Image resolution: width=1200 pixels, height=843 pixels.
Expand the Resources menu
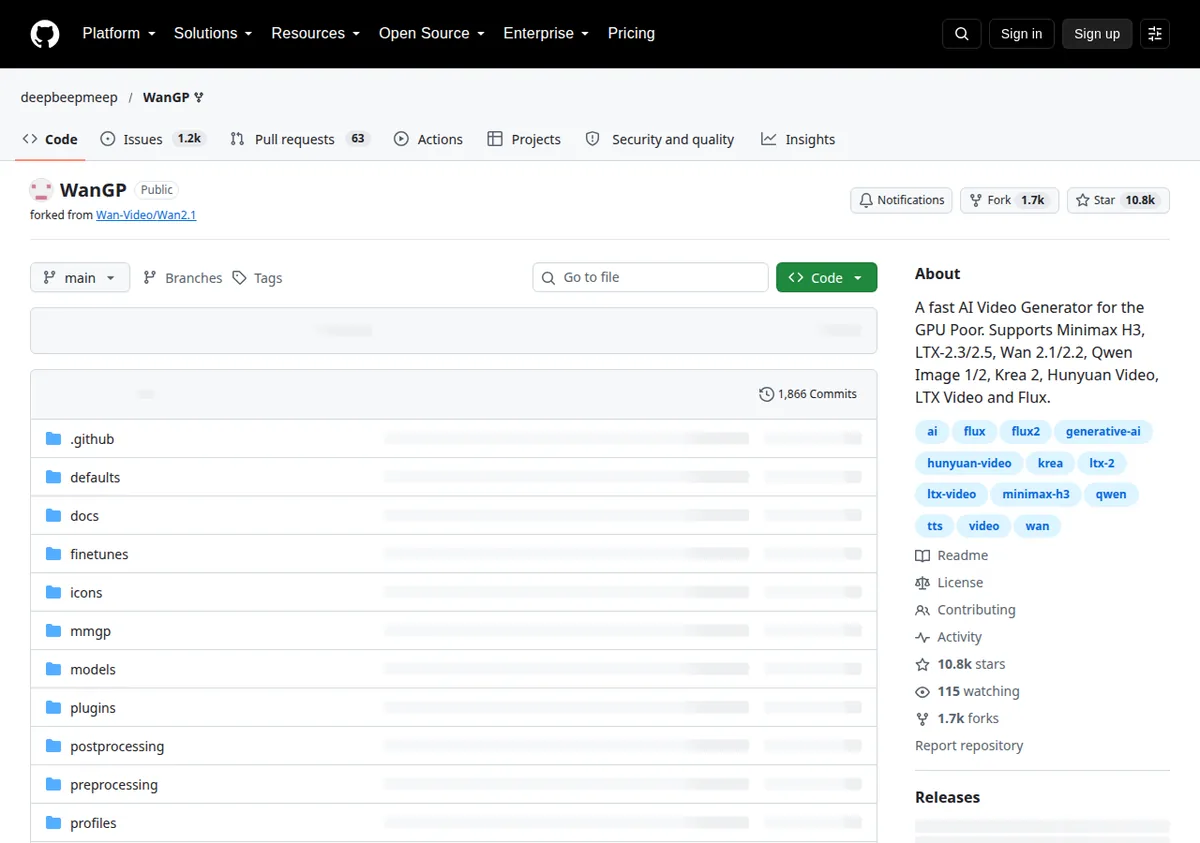tap(315, 33)
